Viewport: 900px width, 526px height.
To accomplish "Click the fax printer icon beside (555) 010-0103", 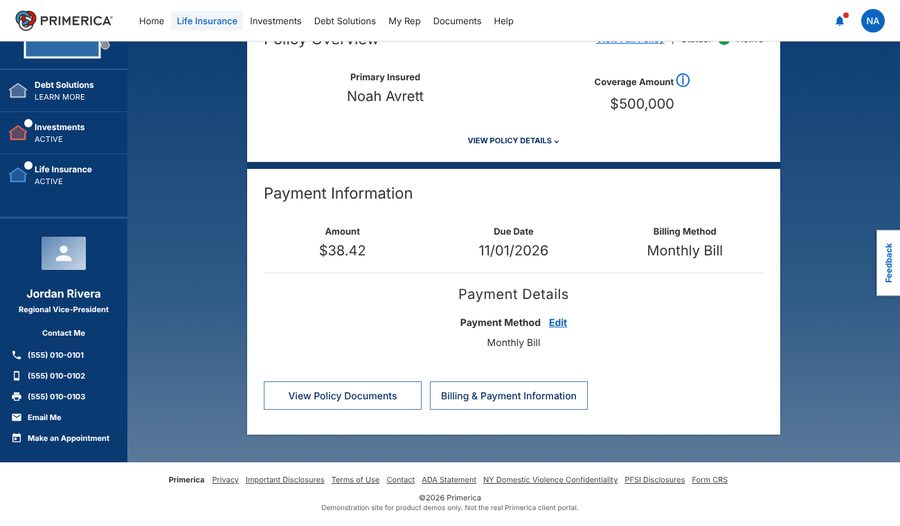I will (17, 396).
